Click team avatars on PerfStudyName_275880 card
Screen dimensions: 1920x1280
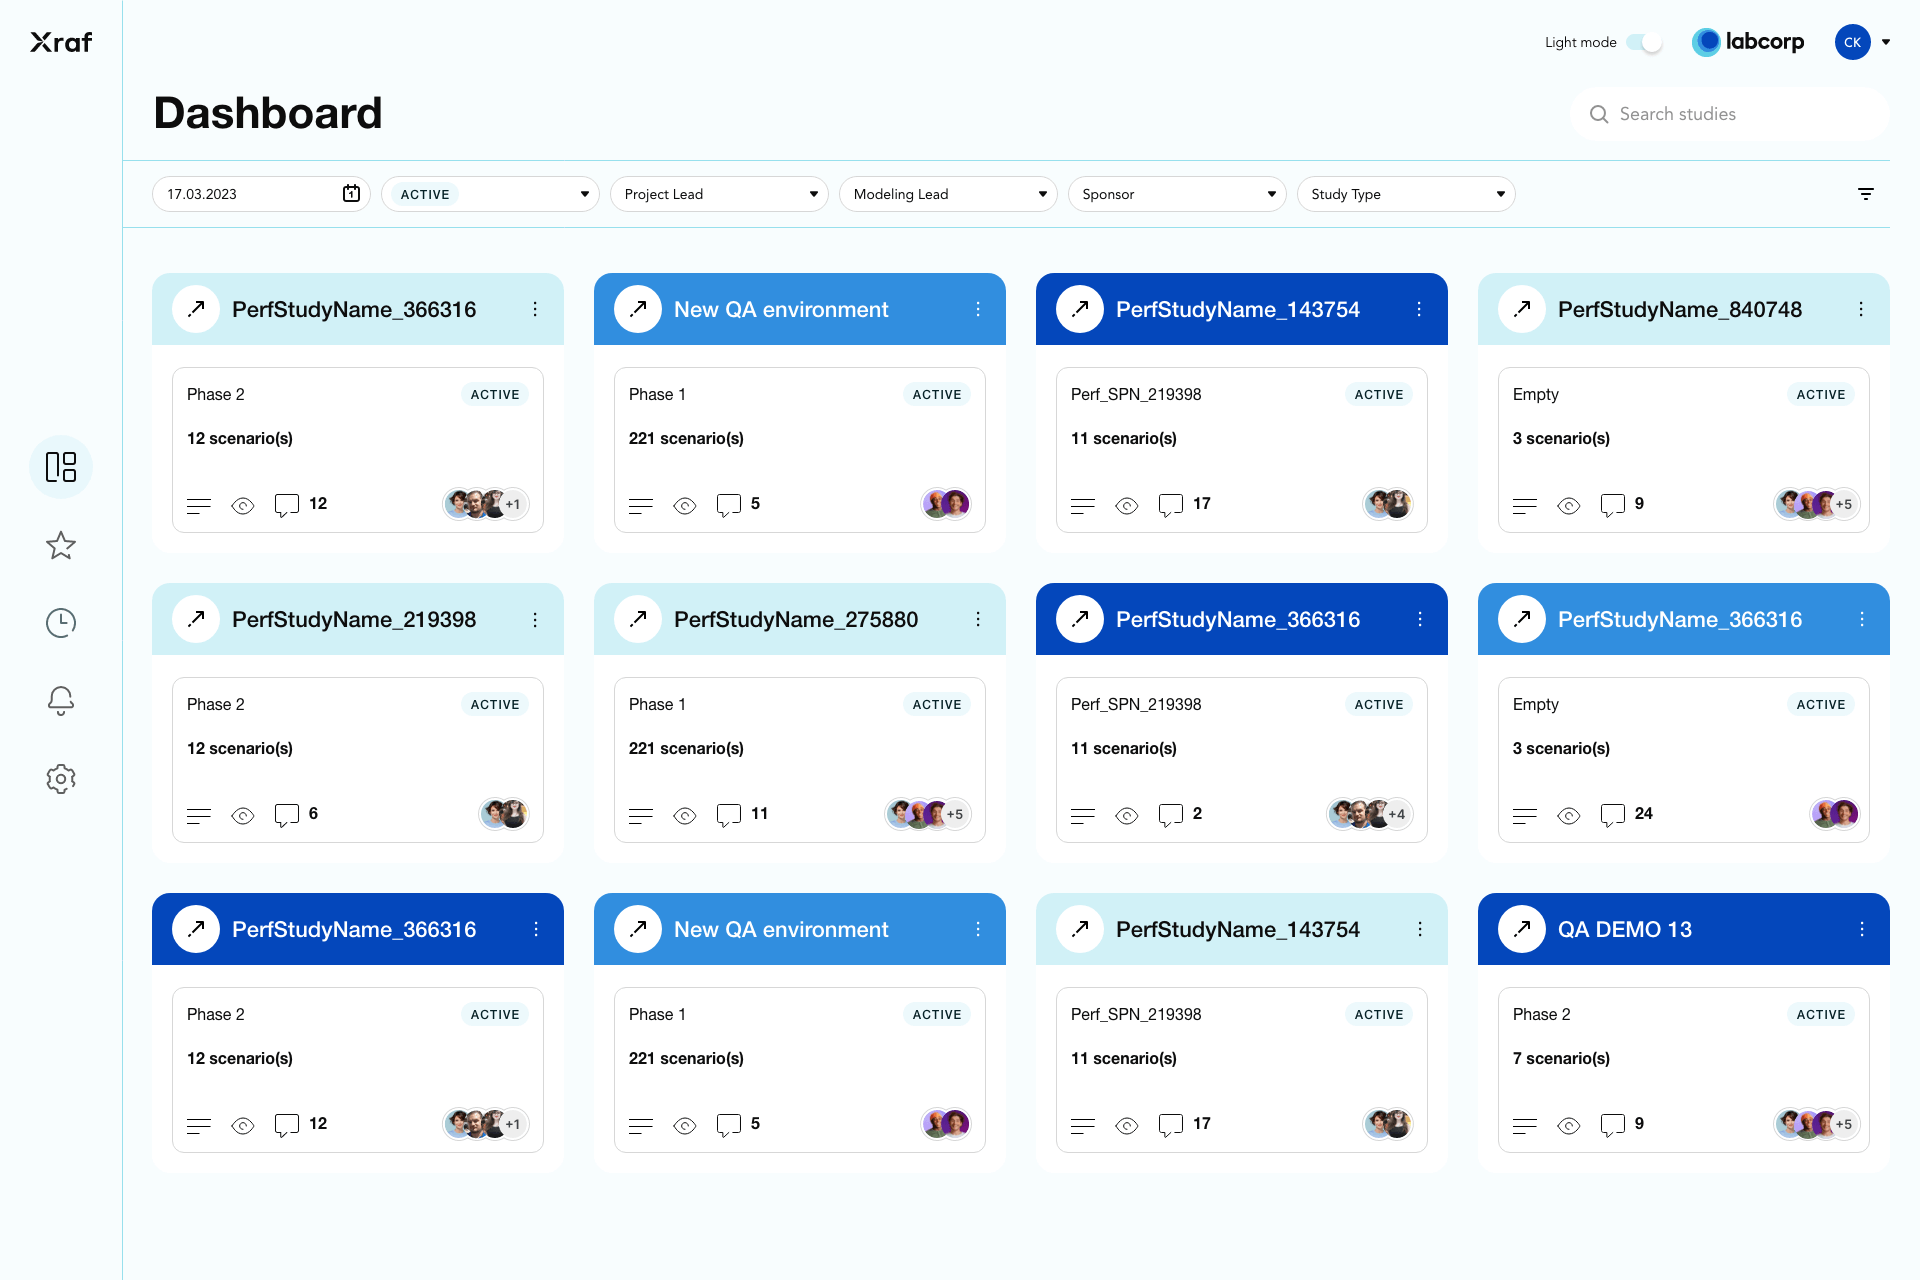(927, 814)
